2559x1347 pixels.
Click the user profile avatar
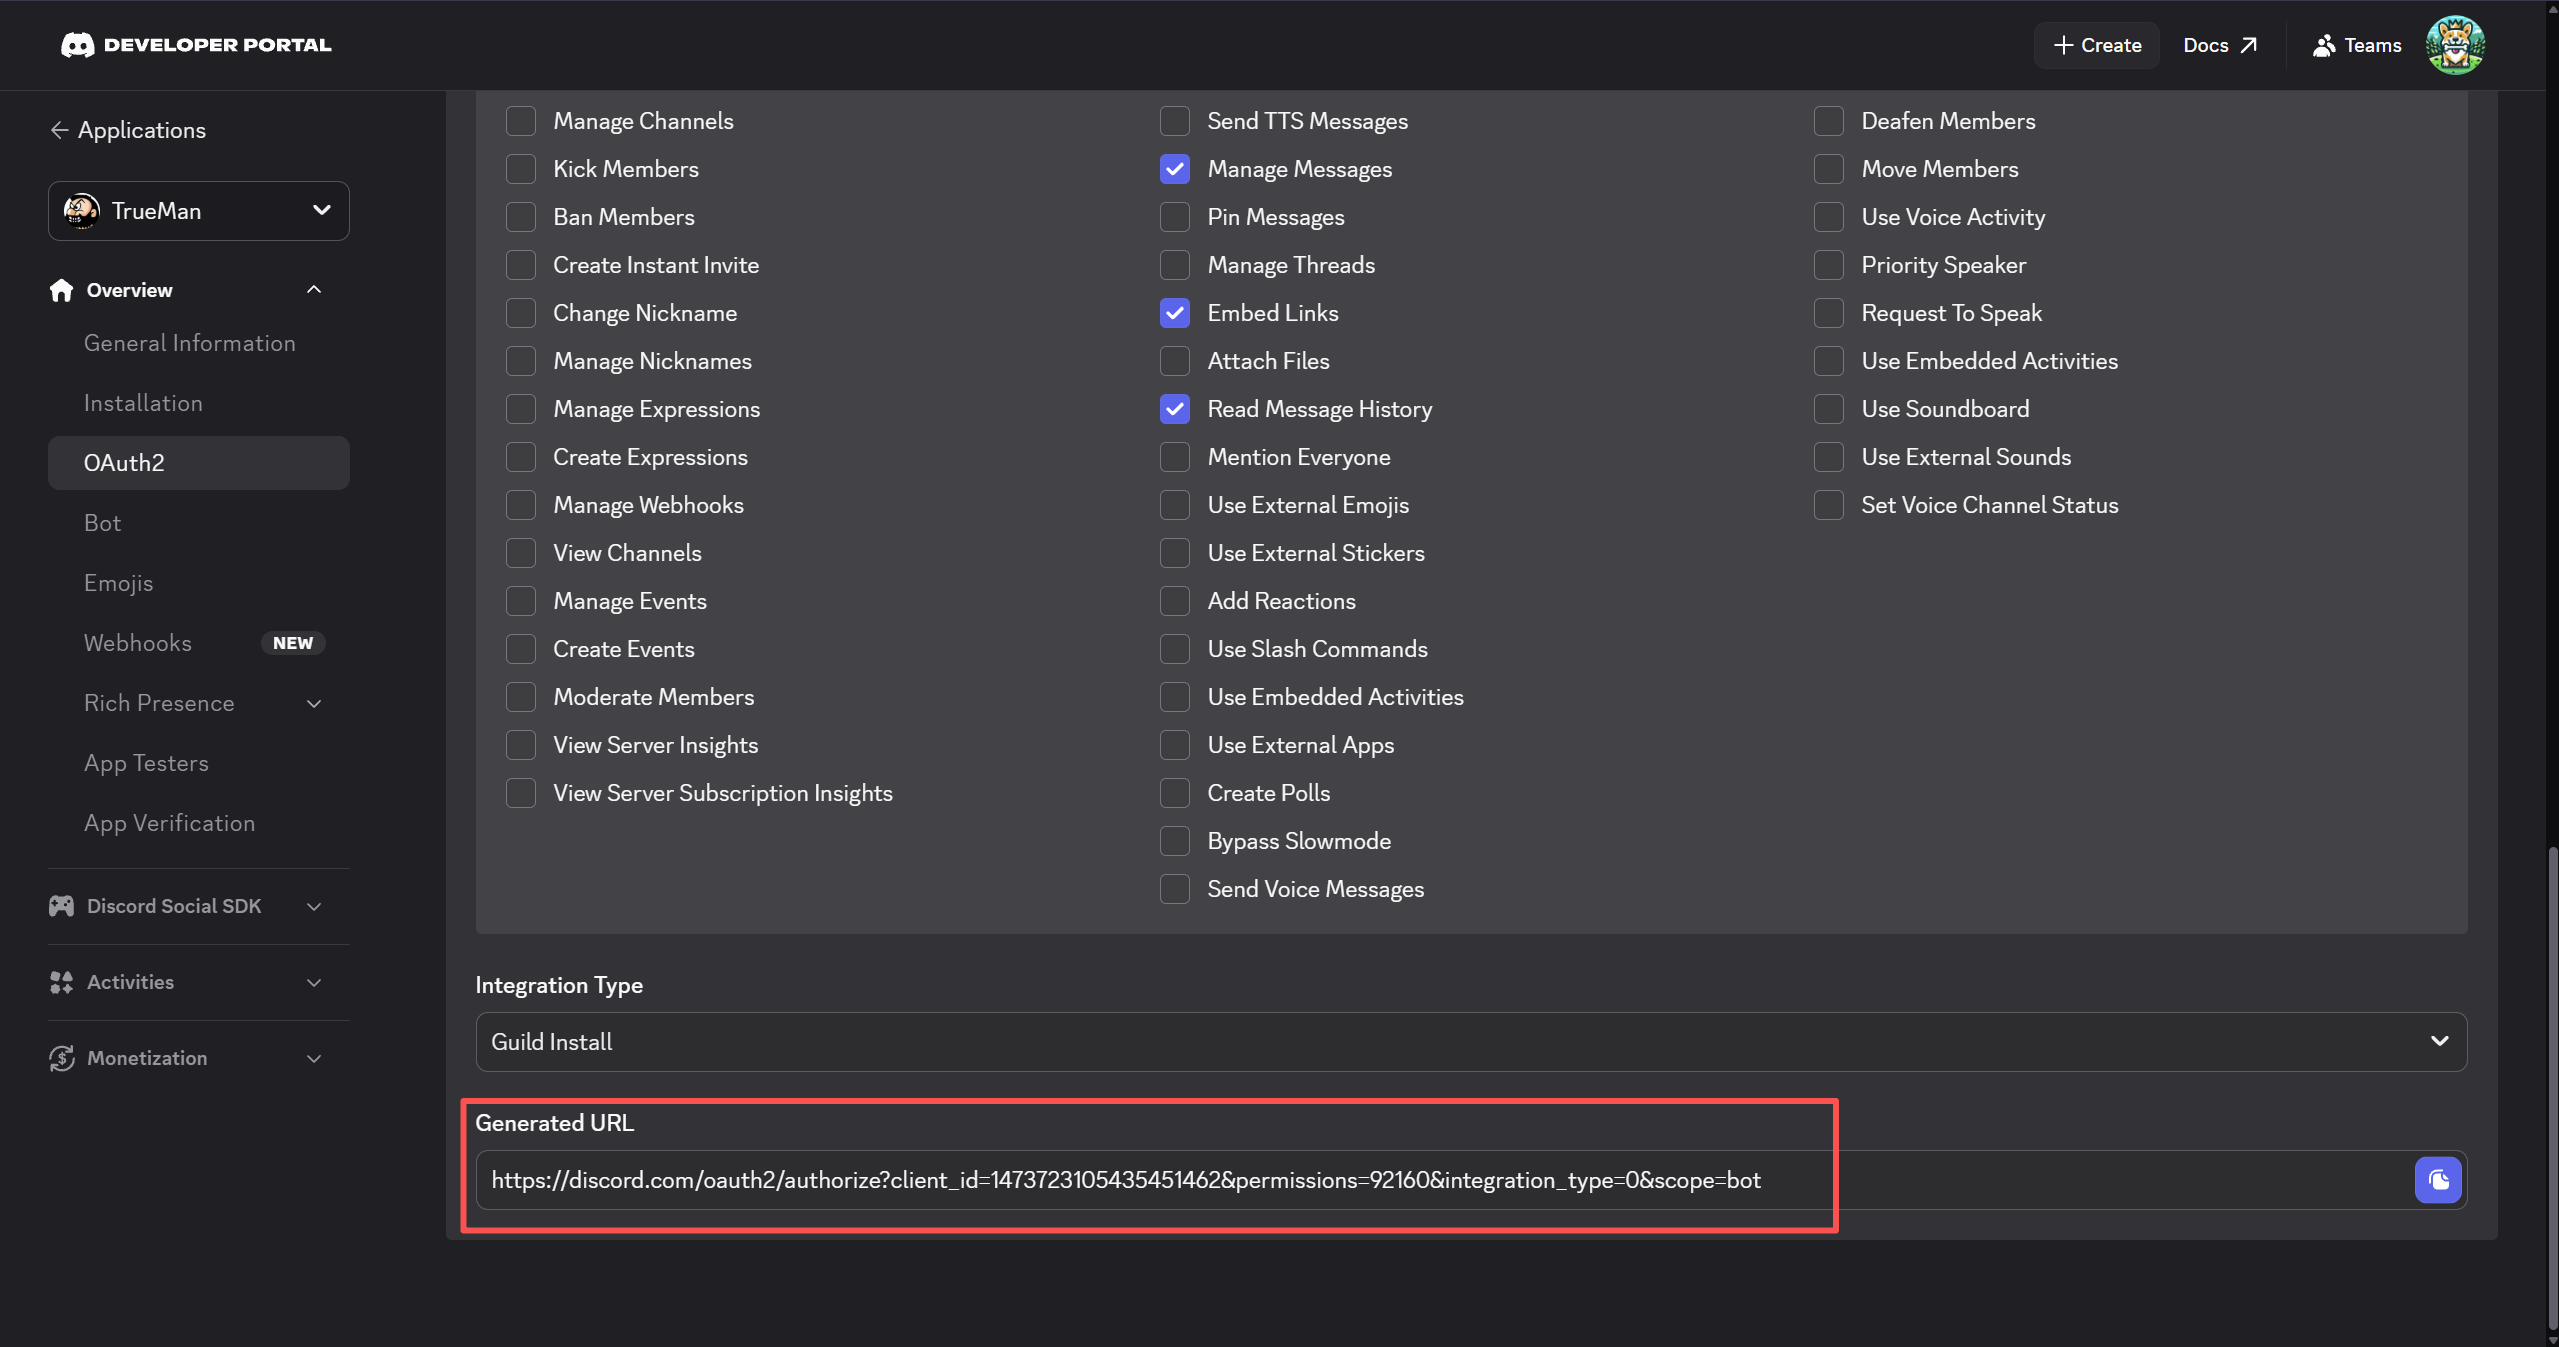click(x=2454, y=45)
